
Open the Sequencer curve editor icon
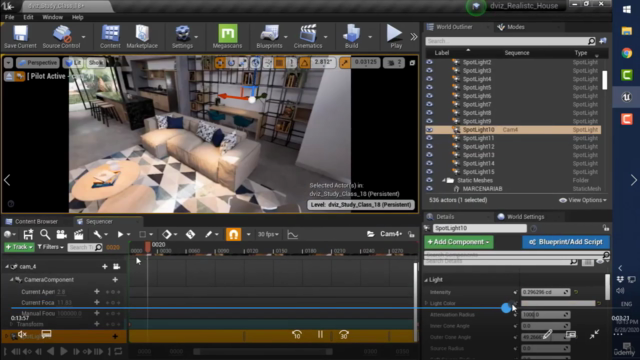292,234
